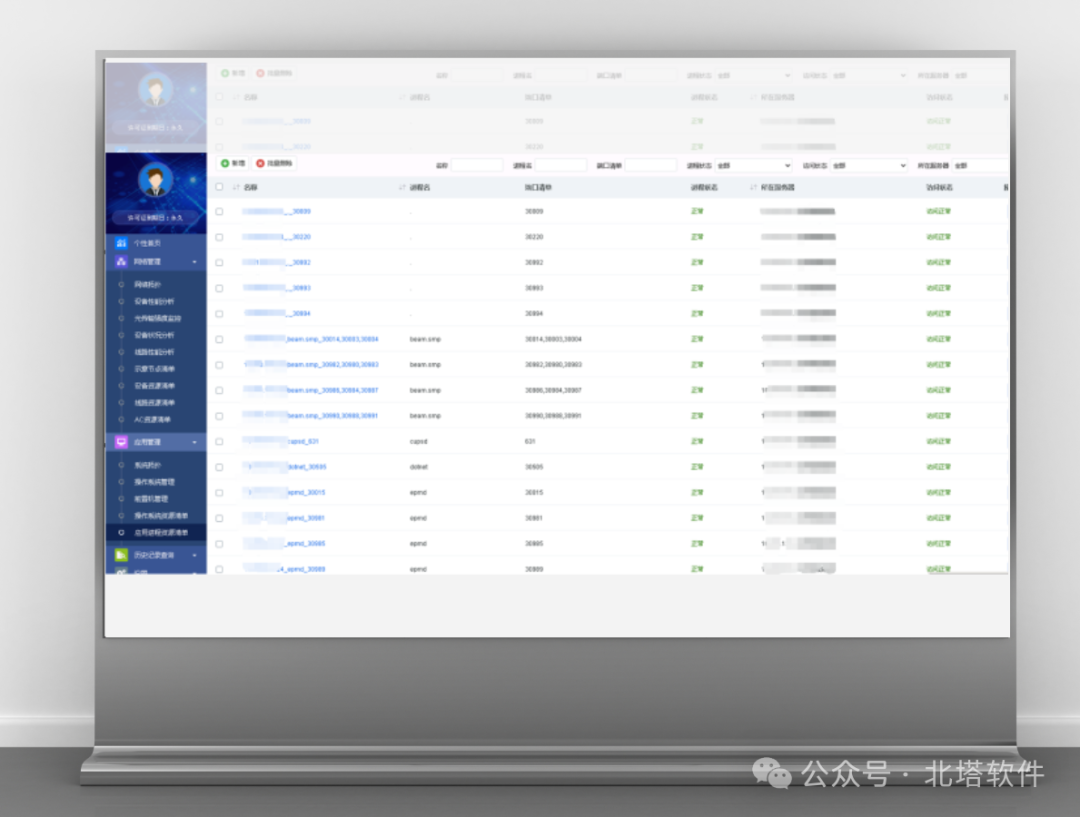1080x817 pixels.
Task: Click the green plus 新增 button
Action: [x=233, y=163]
